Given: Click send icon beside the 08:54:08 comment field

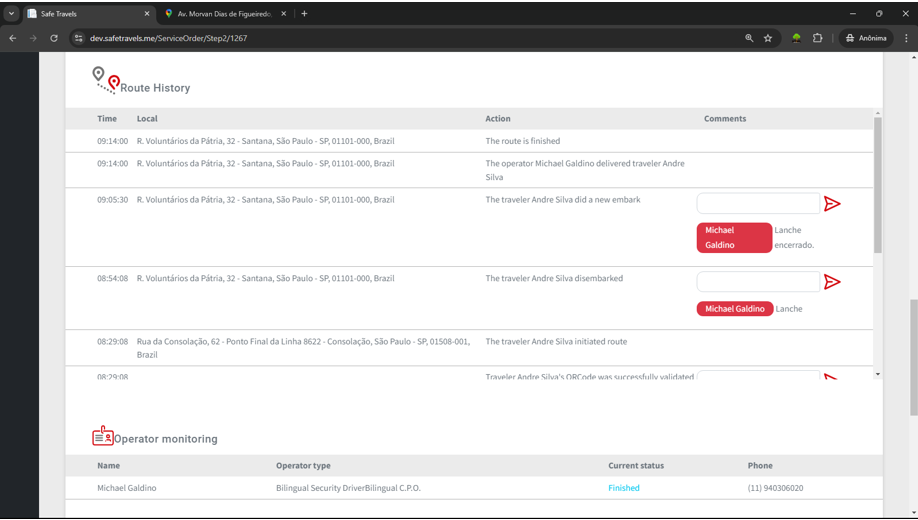Looking at the screenshot, I should [831, 282].
